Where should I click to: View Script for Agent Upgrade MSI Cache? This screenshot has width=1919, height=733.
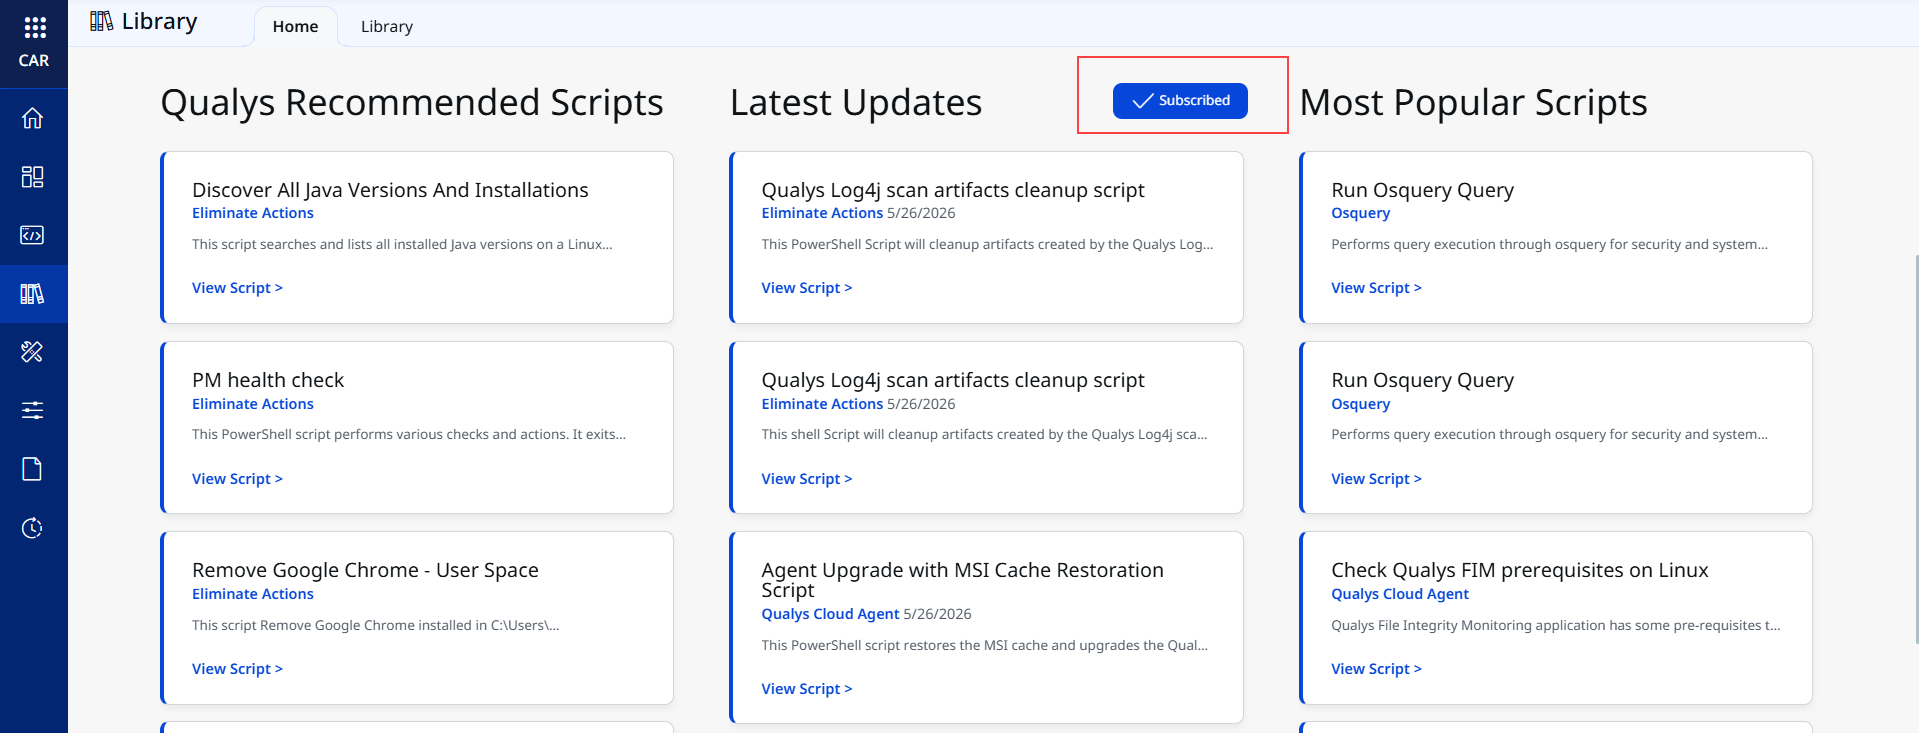coord(807,689)
